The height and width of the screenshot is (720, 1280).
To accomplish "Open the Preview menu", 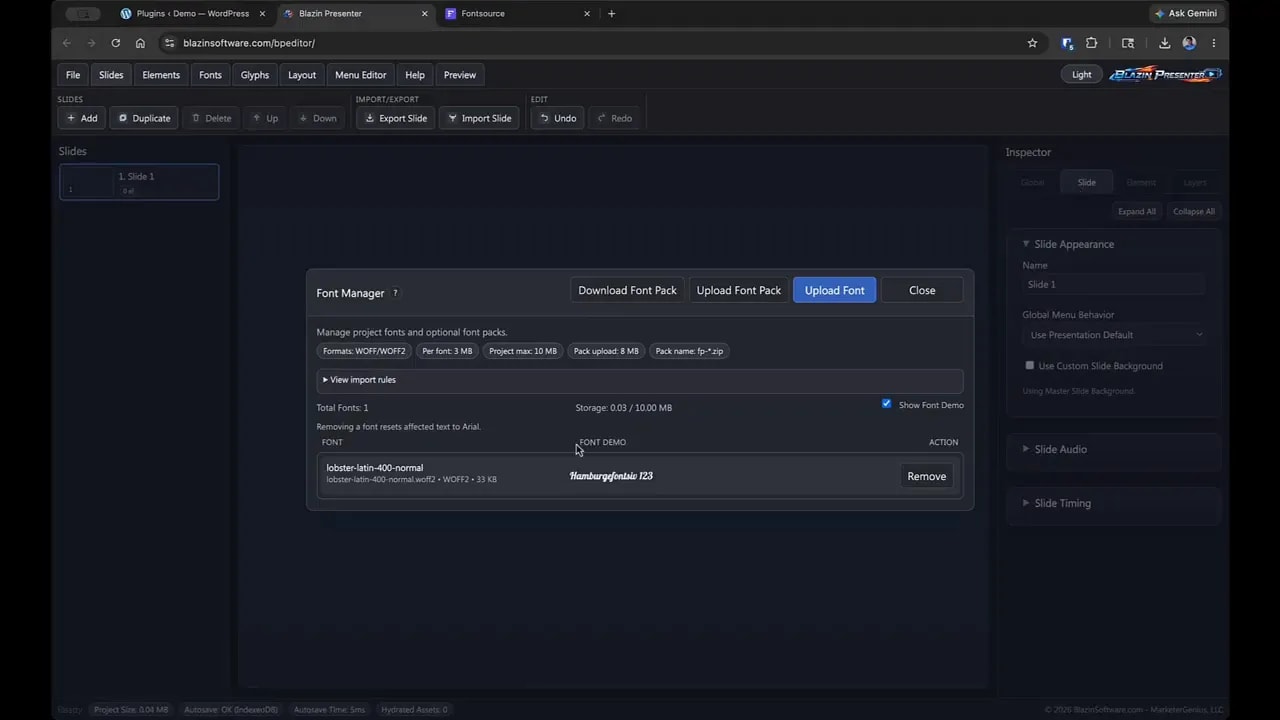I will coord(460,75).
